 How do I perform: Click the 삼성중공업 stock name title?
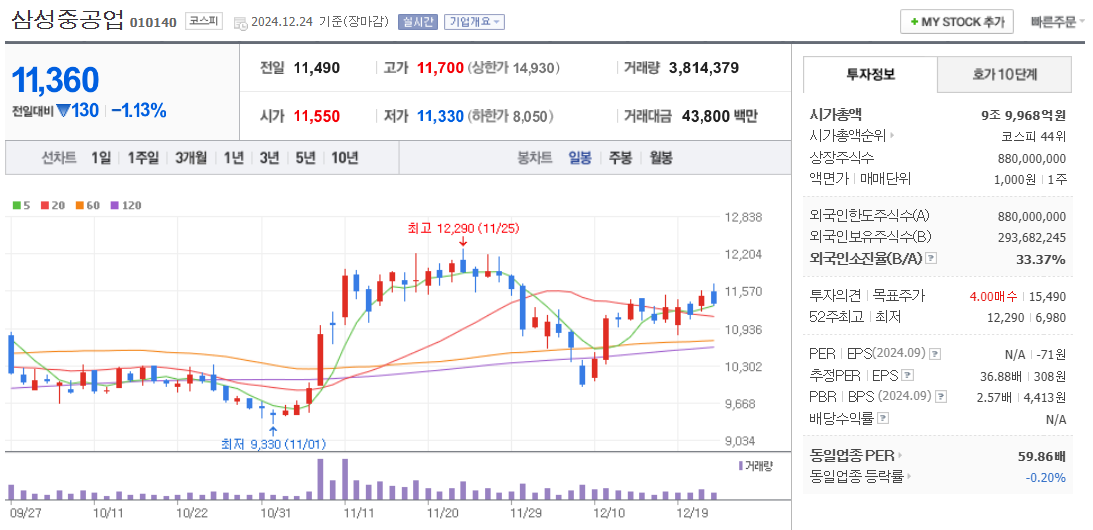pos(67,20)
